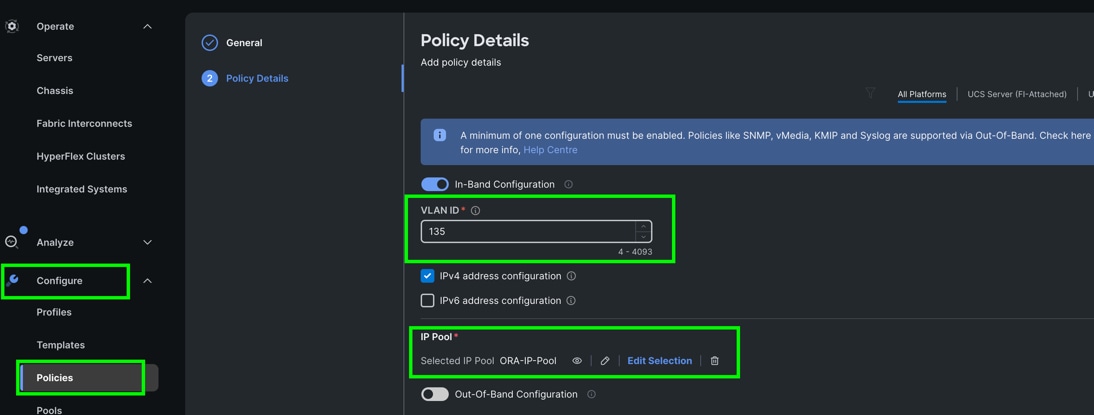Expand the Analyze section chevron
This screenshot has height=415, width=1094.
[148, 243]
